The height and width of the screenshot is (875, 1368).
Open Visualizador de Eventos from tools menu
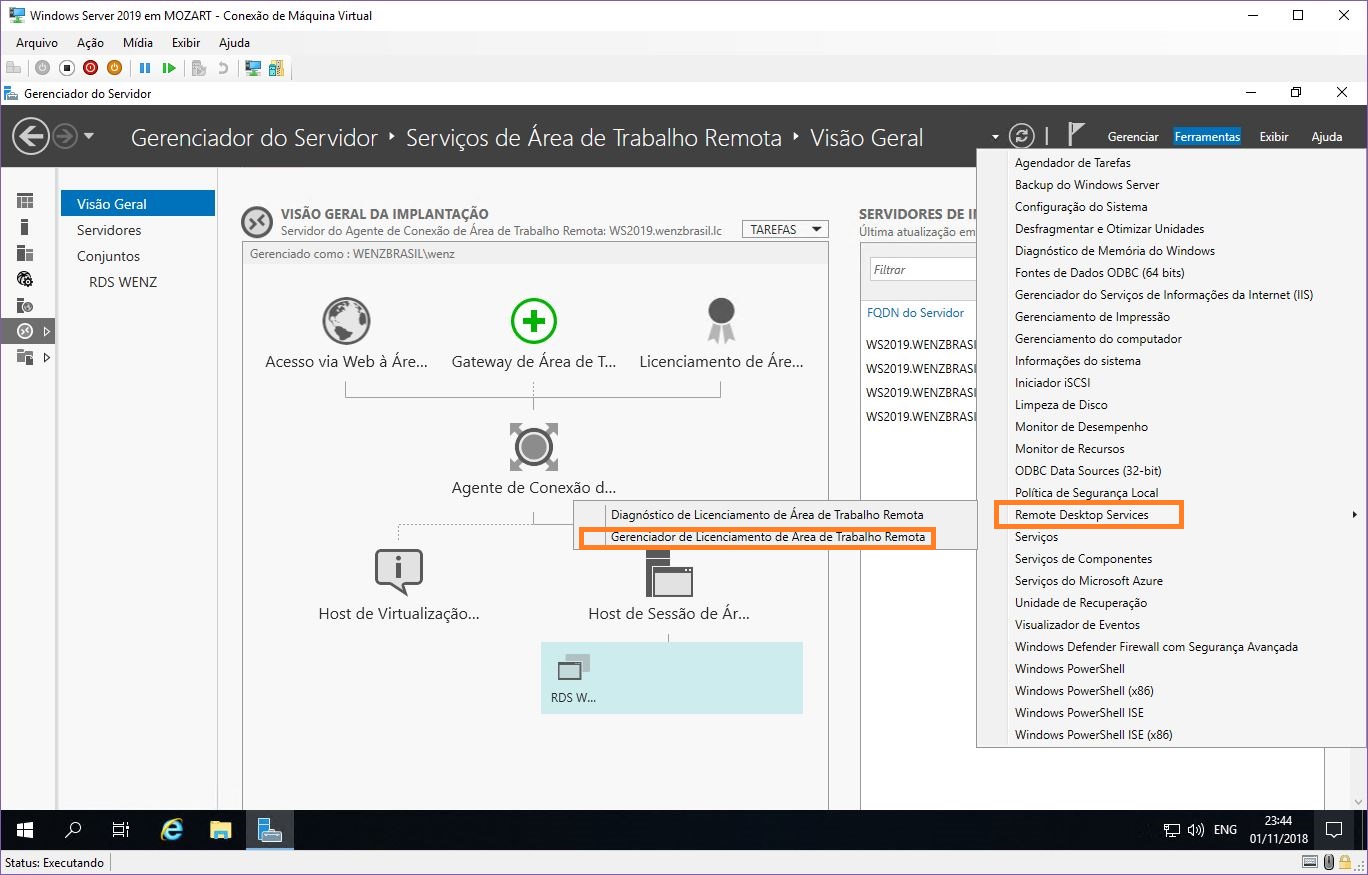tap(1077, 625)
